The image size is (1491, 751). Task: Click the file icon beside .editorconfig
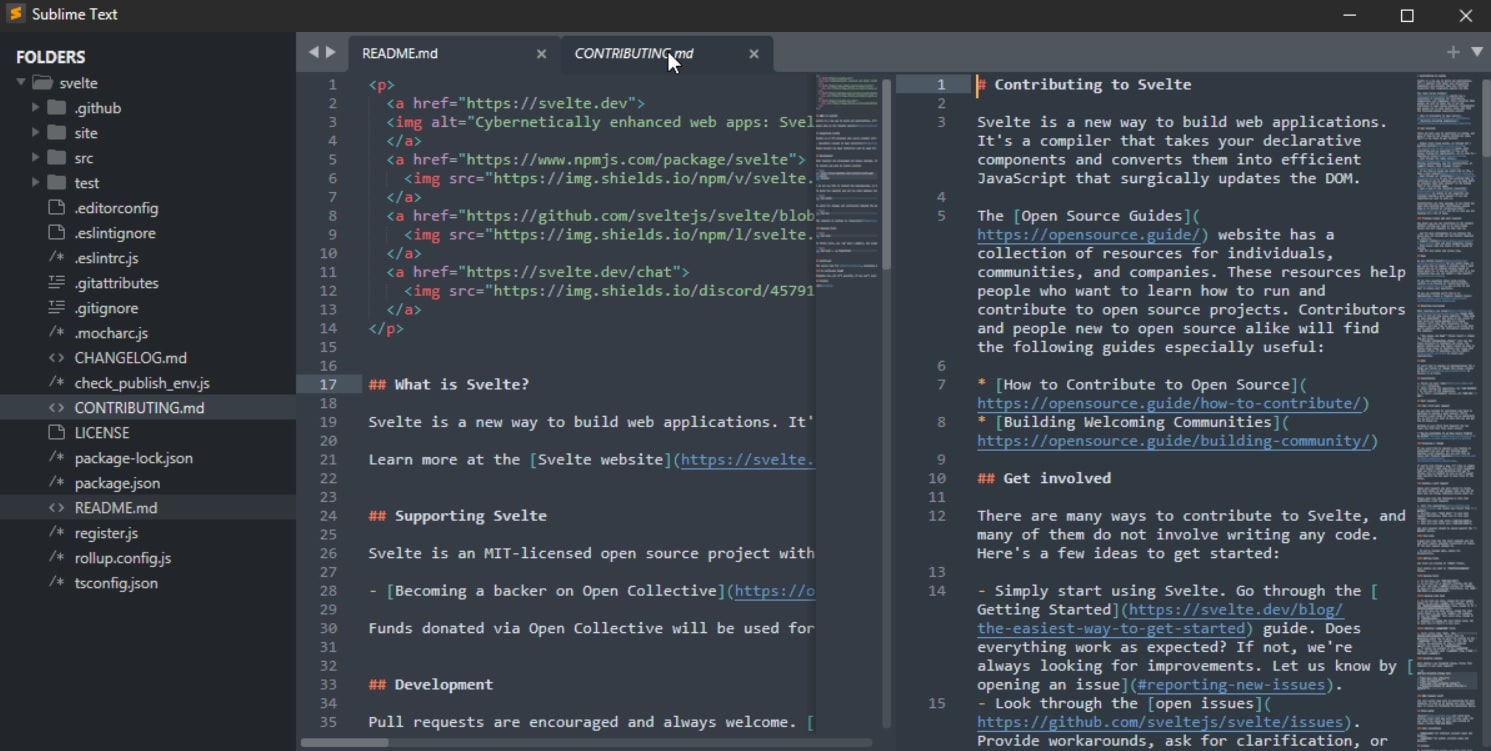(57, 208)
